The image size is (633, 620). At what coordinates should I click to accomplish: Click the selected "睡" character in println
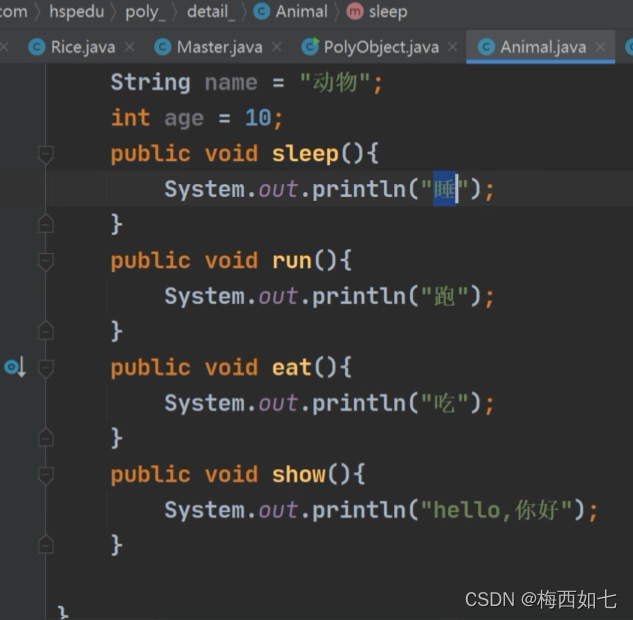pyautogui.click(x=444, y=189)
